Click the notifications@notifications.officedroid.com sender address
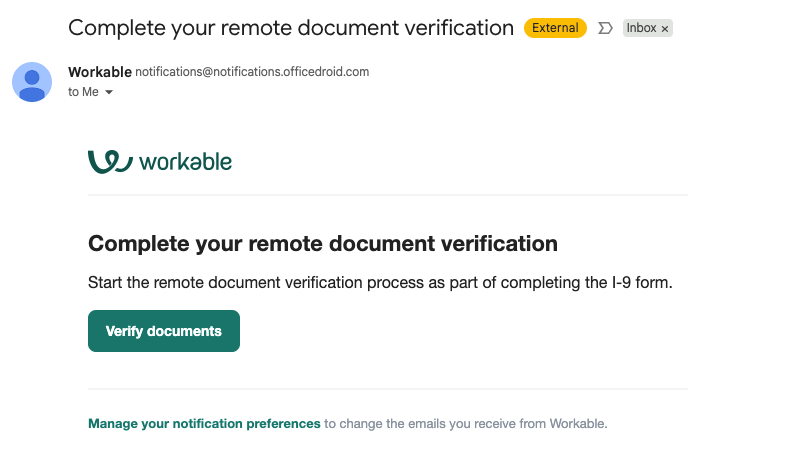Viewport: 796px width, 476px height. click(x=252, y=72)
